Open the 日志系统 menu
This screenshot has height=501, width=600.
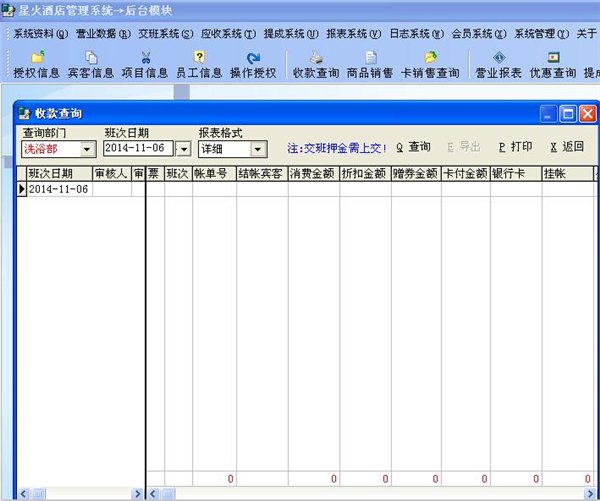click(x=417, y=34)
